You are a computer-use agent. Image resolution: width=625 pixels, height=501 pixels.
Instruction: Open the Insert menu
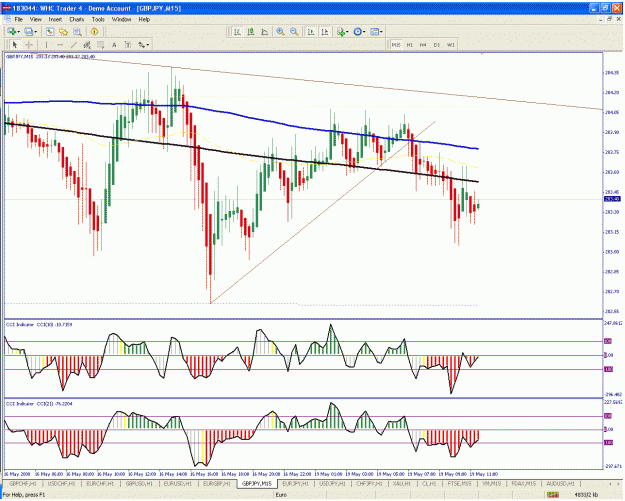pos(55,19)
